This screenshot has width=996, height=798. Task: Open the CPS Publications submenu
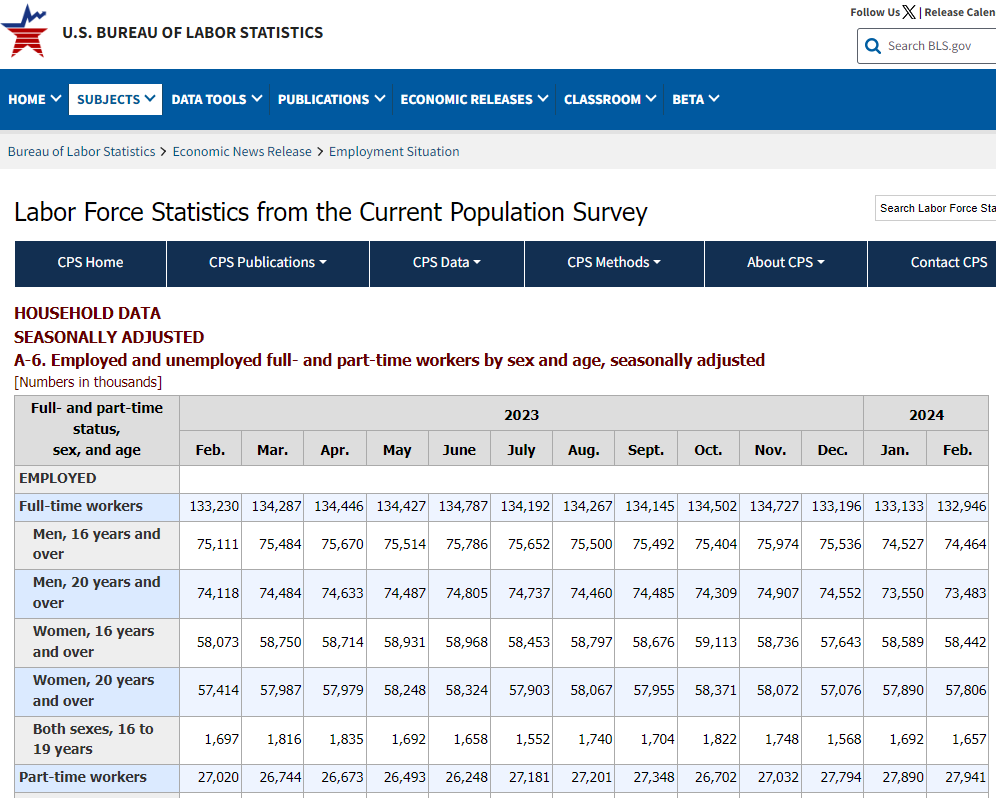point(267,263)
